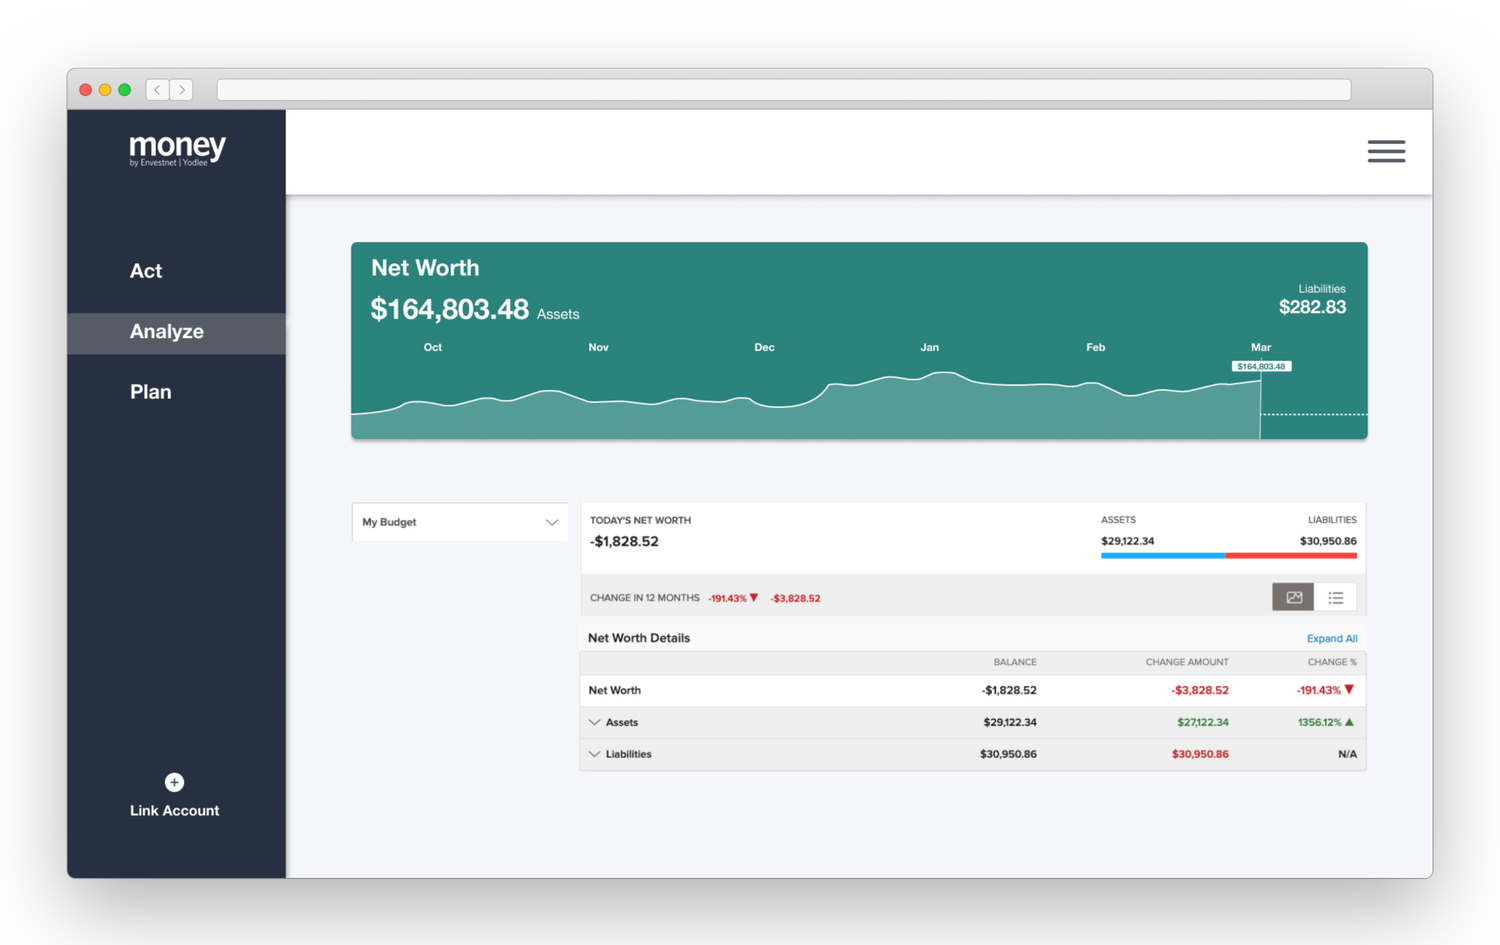Expand the Assets row chevron

(x=595, y=722)
